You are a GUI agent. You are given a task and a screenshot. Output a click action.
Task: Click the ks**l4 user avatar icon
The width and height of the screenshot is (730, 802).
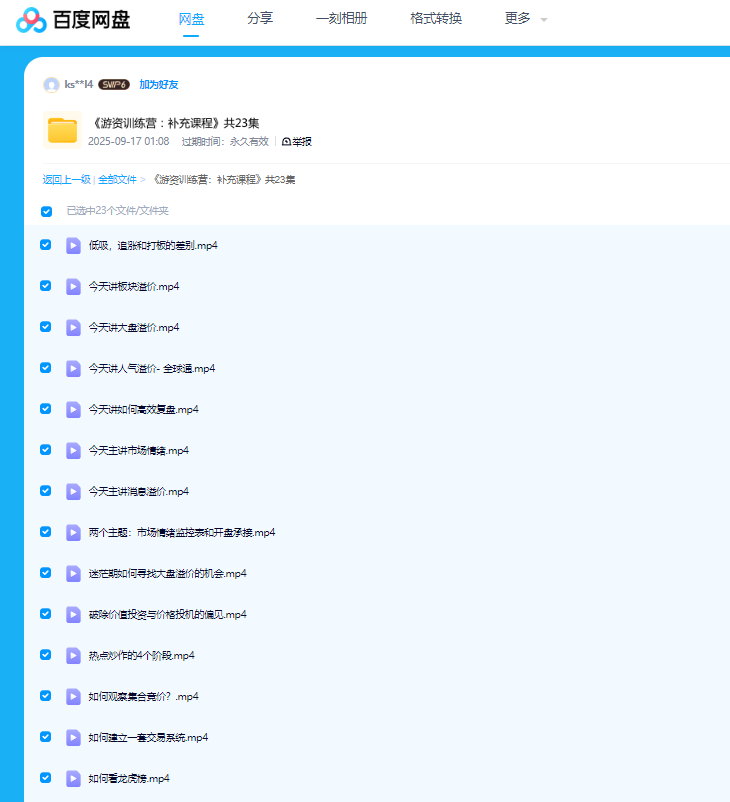tap(51, 85)
